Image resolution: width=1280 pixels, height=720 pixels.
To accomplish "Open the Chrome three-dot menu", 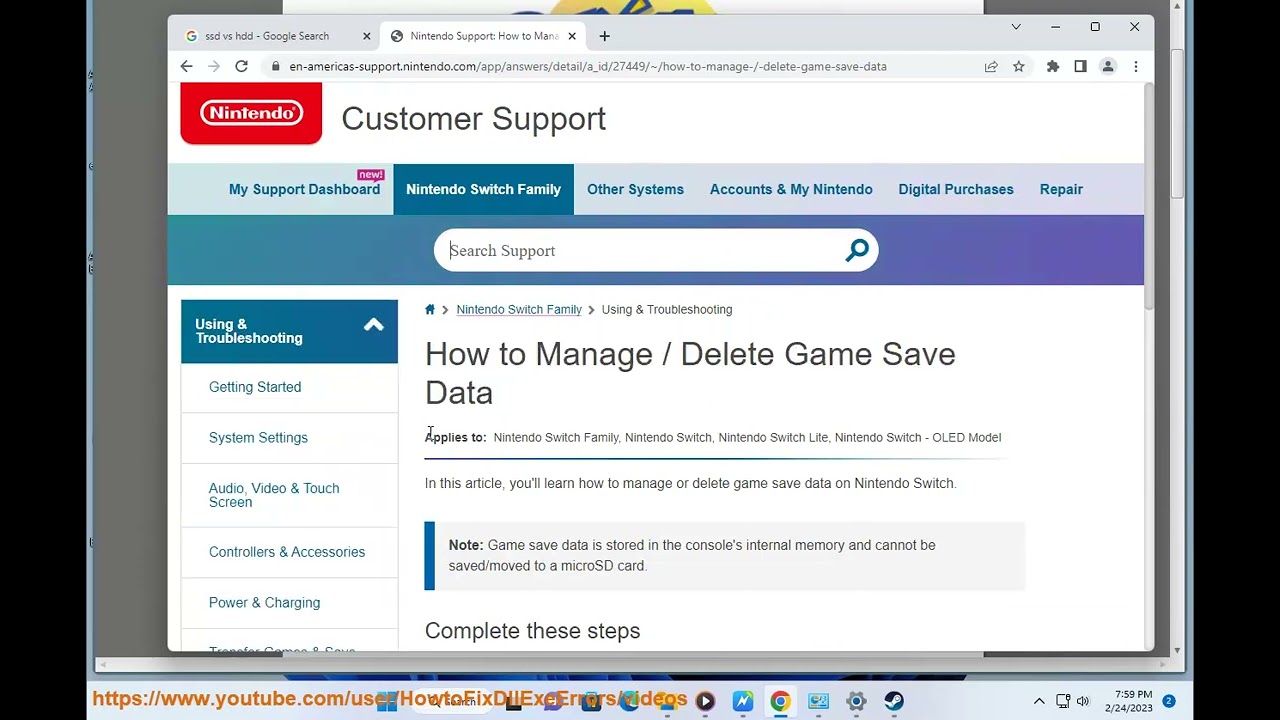I will (1136, 66).
